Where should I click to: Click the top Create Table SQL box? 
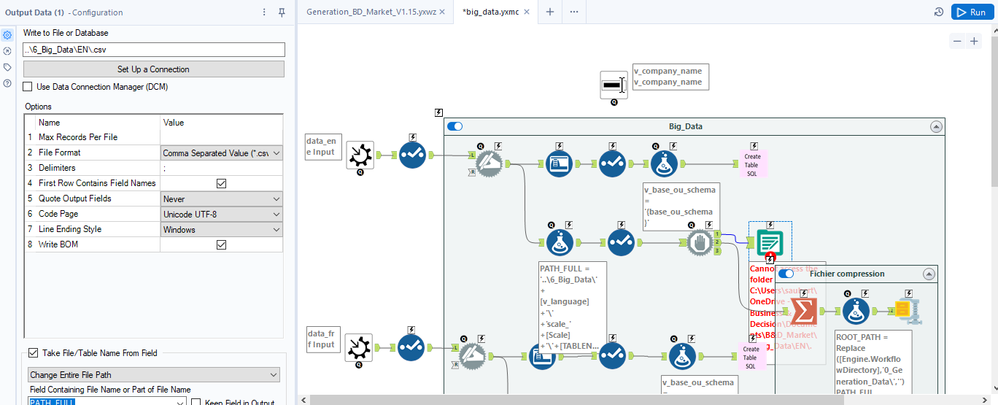(752, 164)
